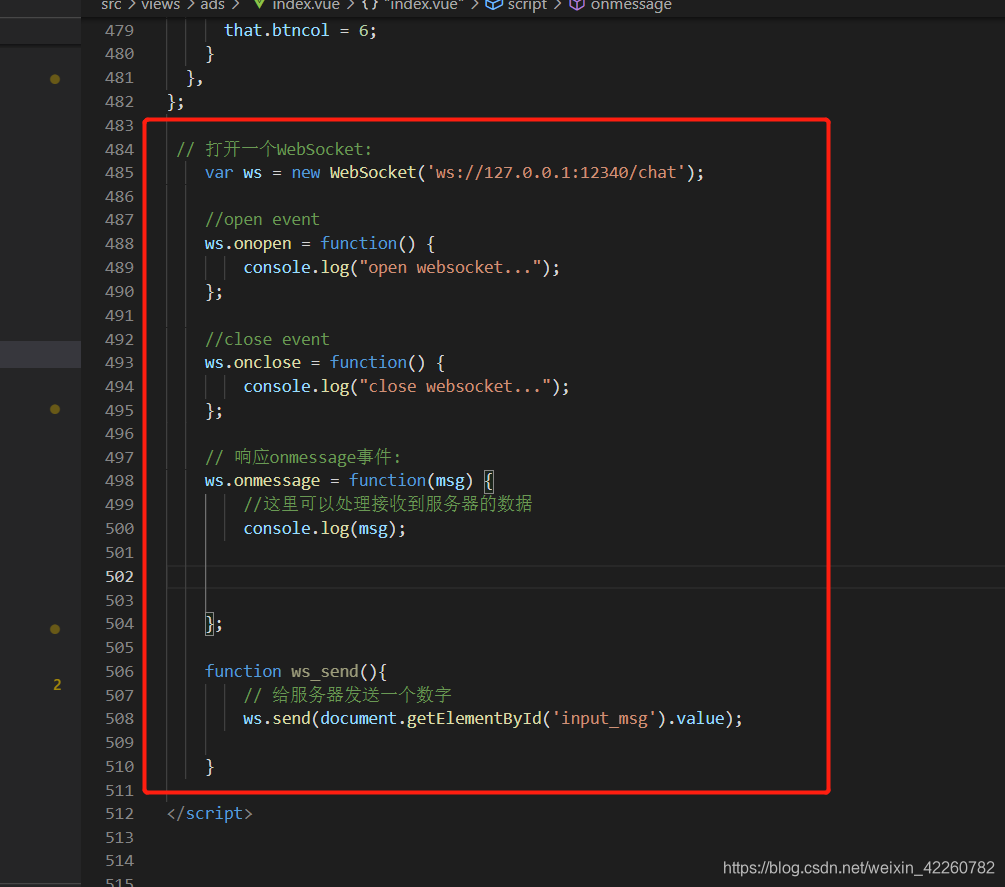The image size is (1005, 887).
Task: Open the 'views' breadcrumb segment
Action: (x=160, y=5)
